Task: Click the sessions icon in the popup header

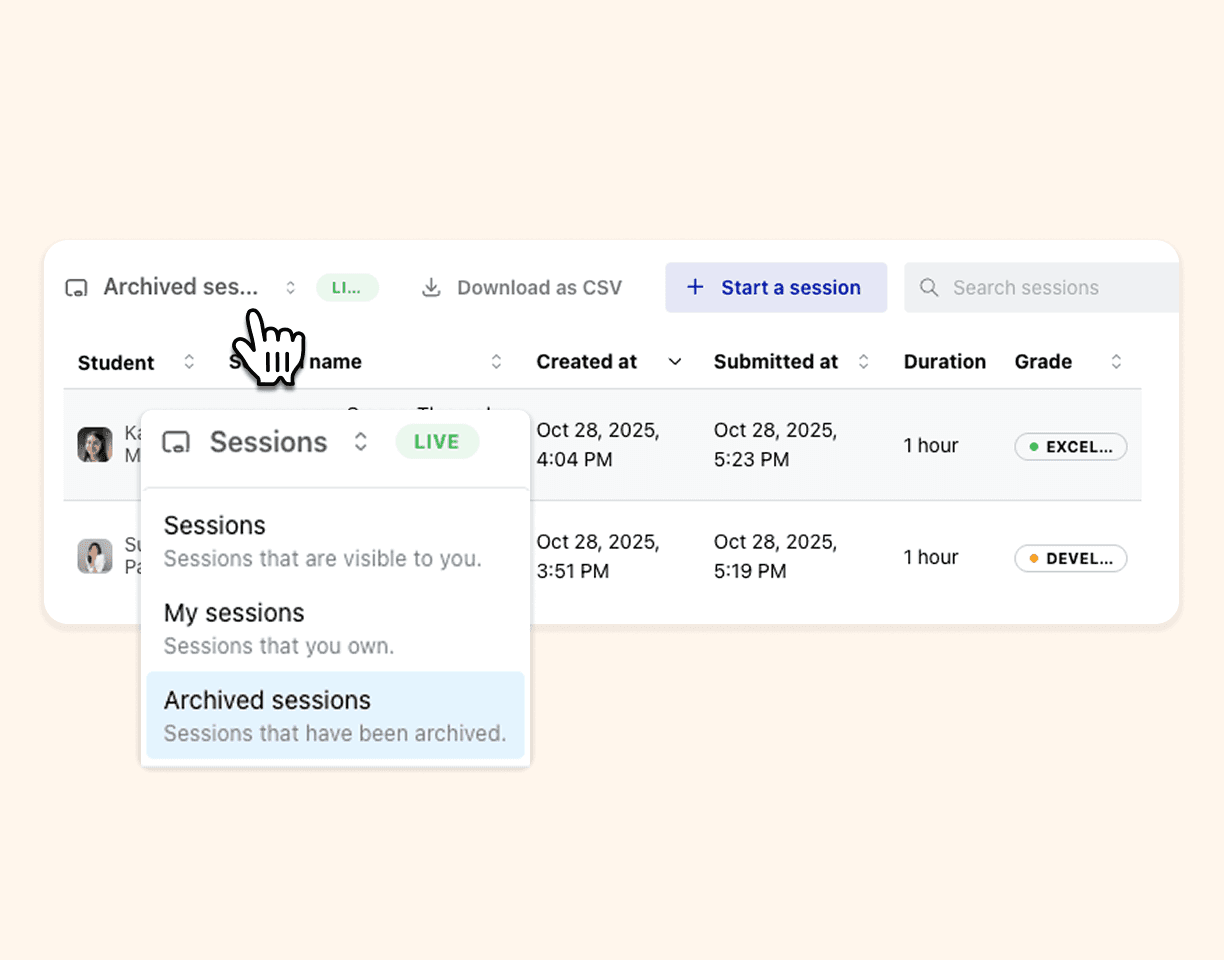Action: (x=177, y=442)
